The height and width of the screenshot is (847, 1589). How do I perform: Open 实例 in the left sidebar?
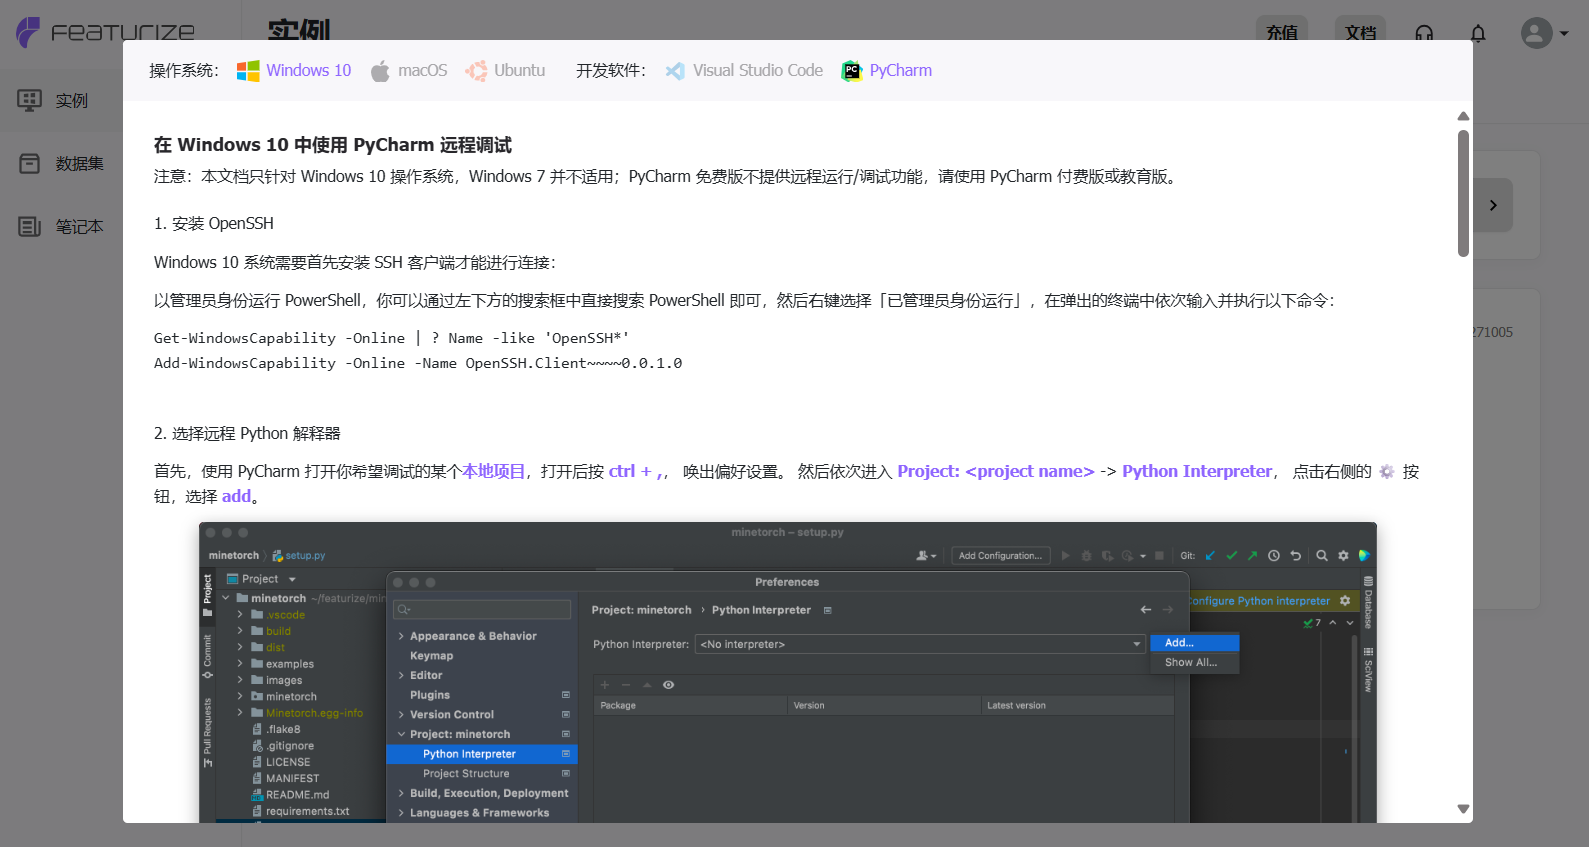click(61, 100)
